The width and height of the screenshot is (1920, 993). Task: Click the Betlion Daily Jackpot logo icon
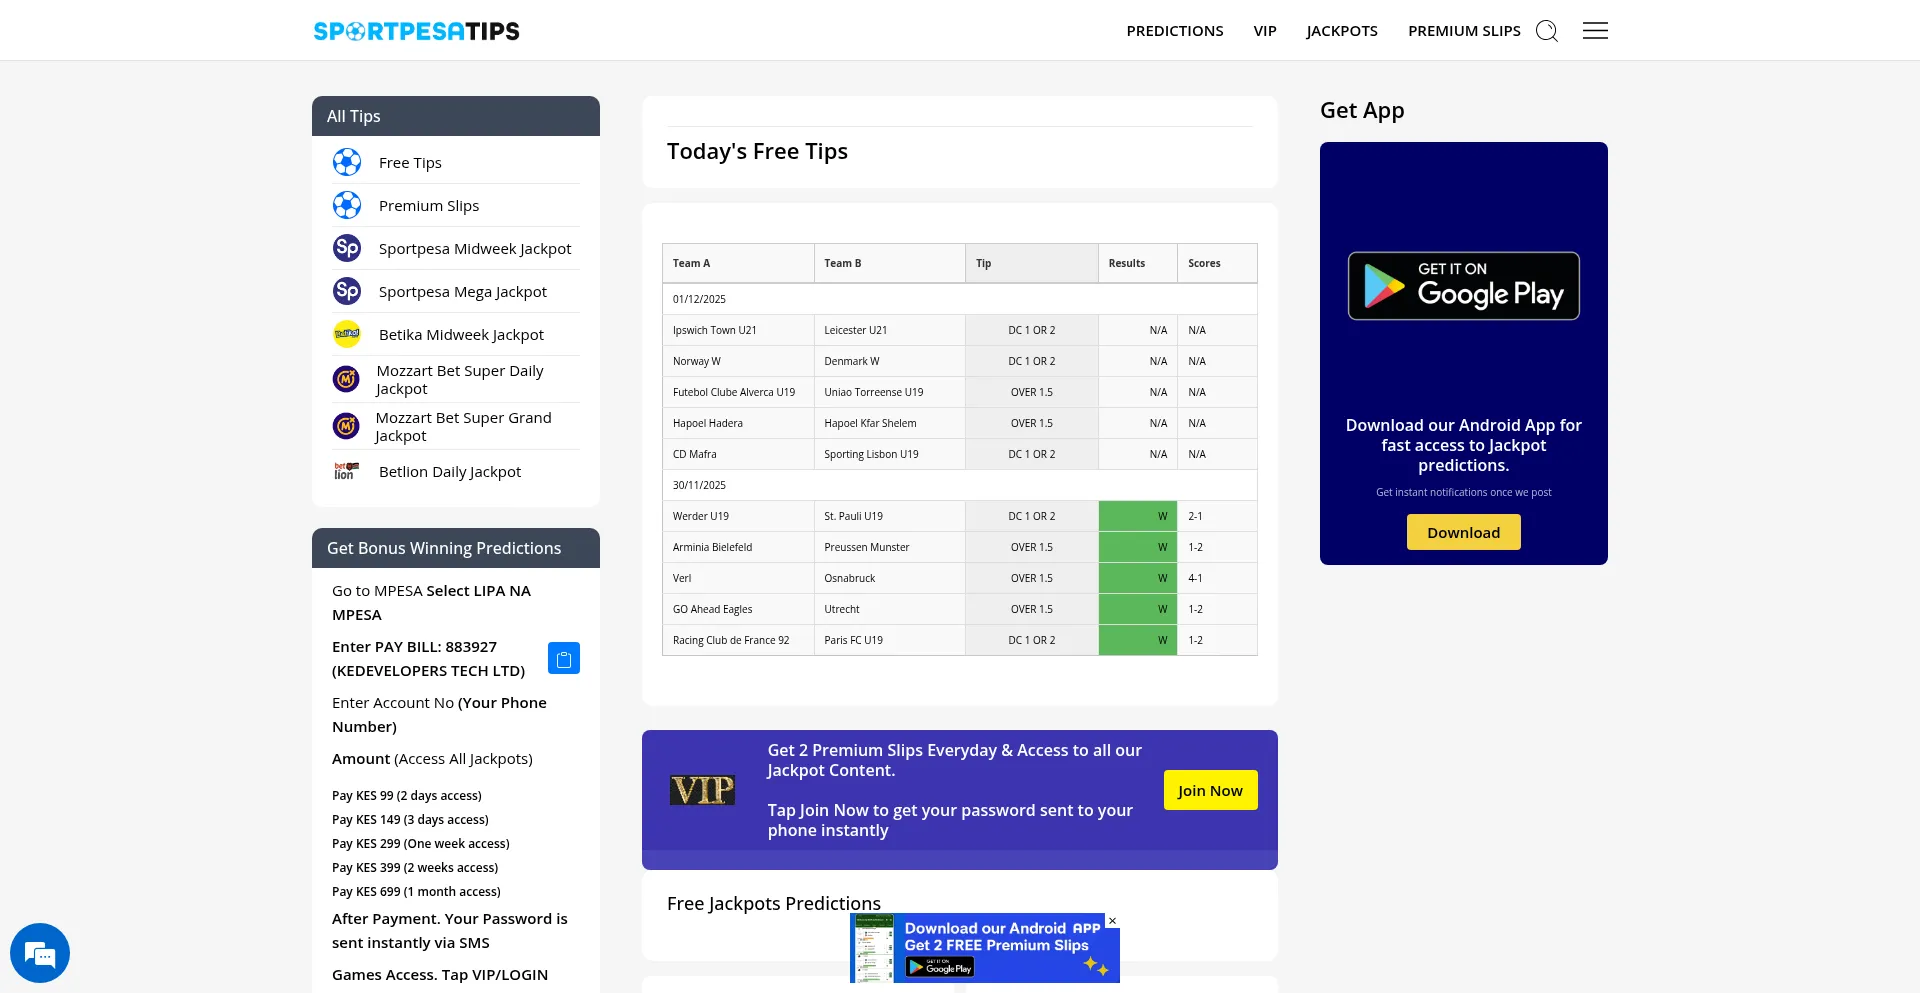(346, 471)
